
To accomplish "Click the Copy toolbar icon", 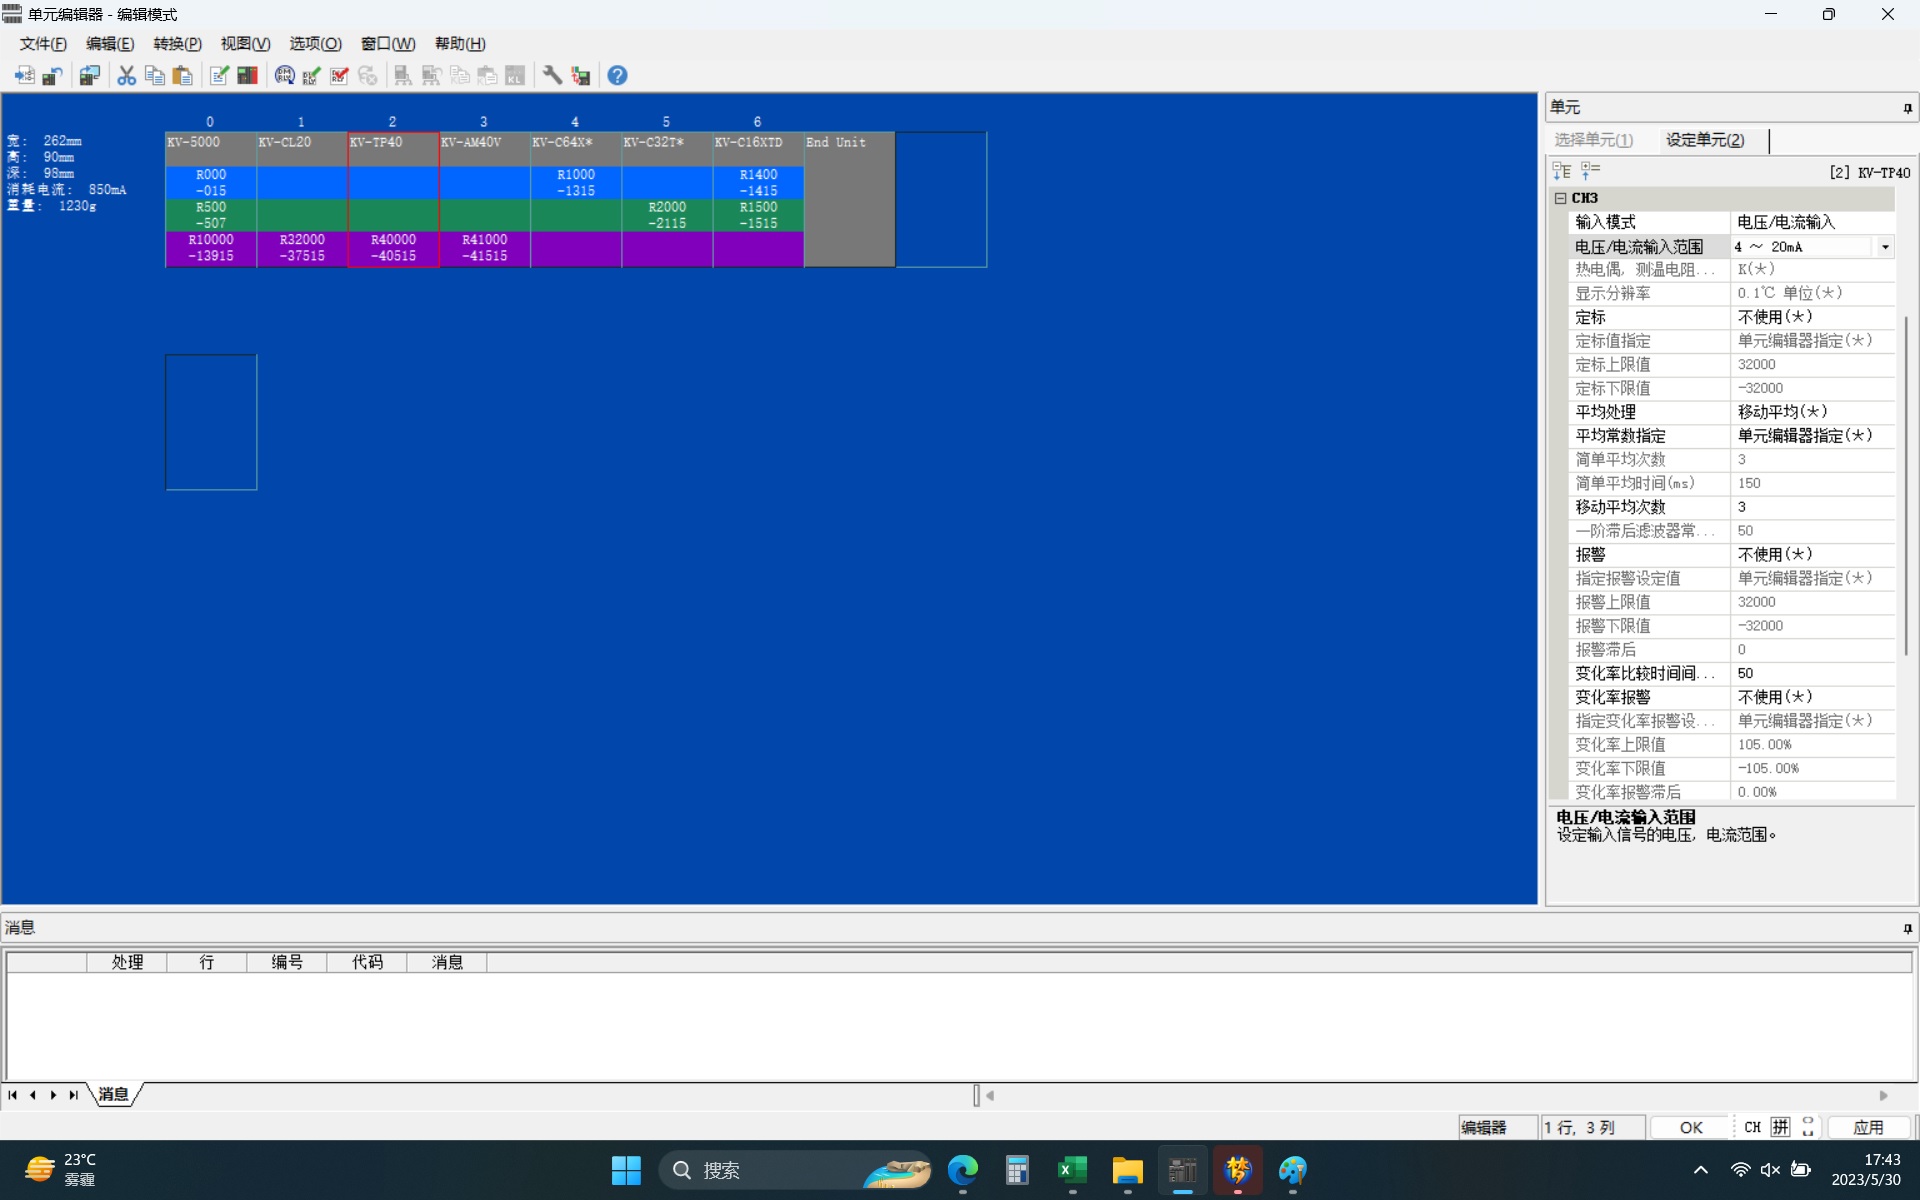I will click(154, 76).
